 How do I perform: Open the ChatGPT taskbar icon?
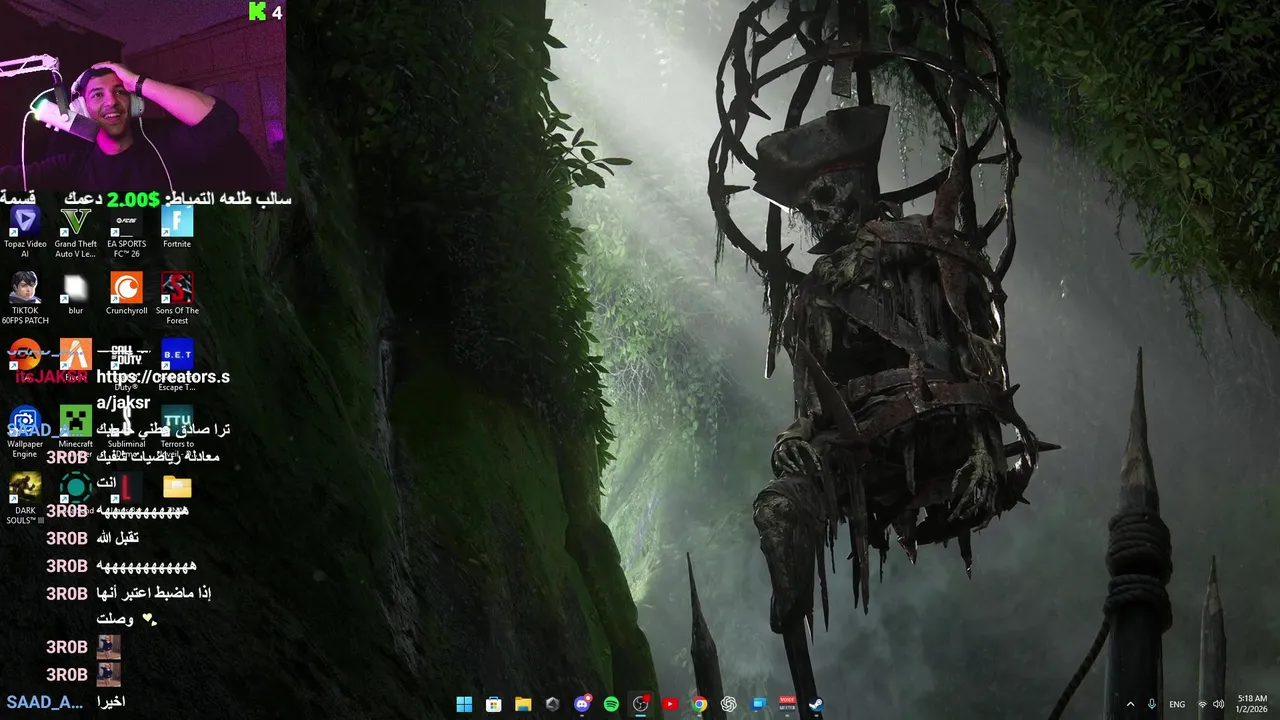pos(729,704)
